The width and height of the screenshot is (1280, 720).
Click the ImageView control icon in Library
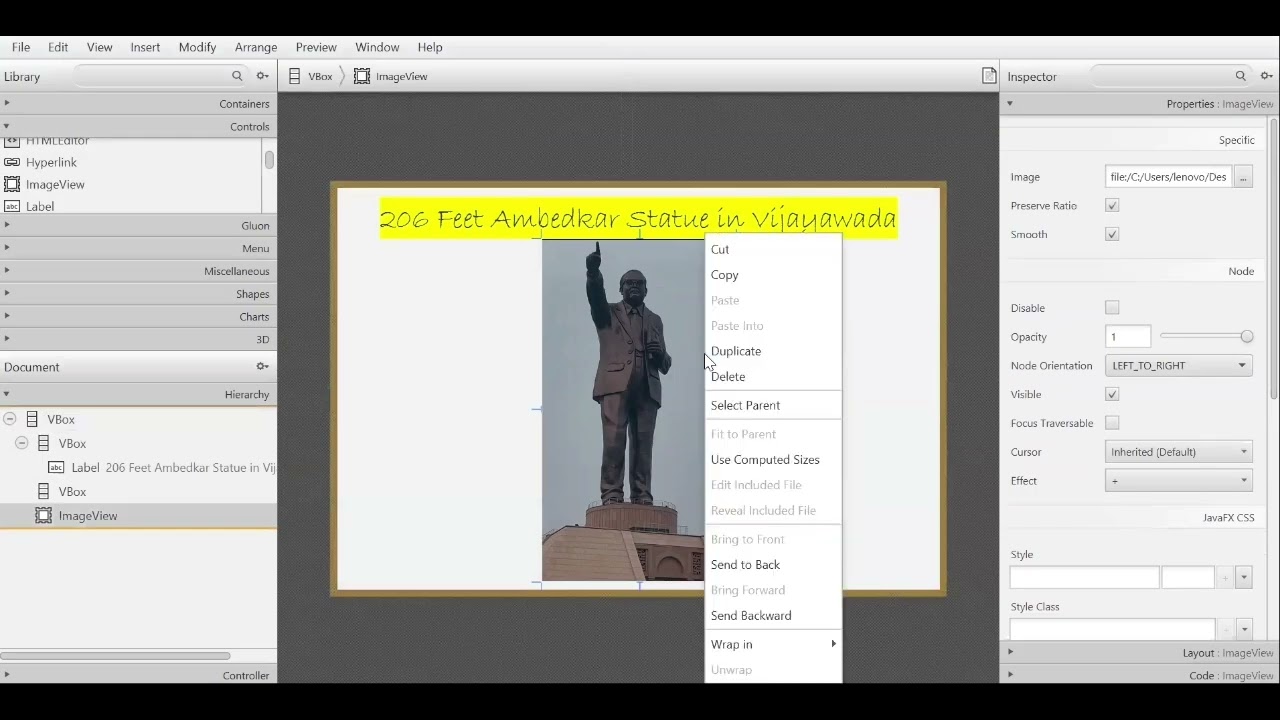pos(12,184)
